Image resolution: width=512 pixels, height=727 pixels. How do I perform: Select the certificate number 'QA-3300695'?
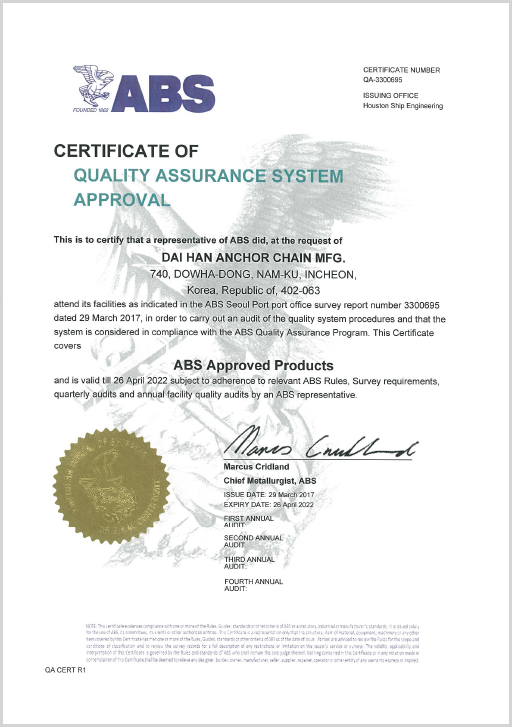383,80
